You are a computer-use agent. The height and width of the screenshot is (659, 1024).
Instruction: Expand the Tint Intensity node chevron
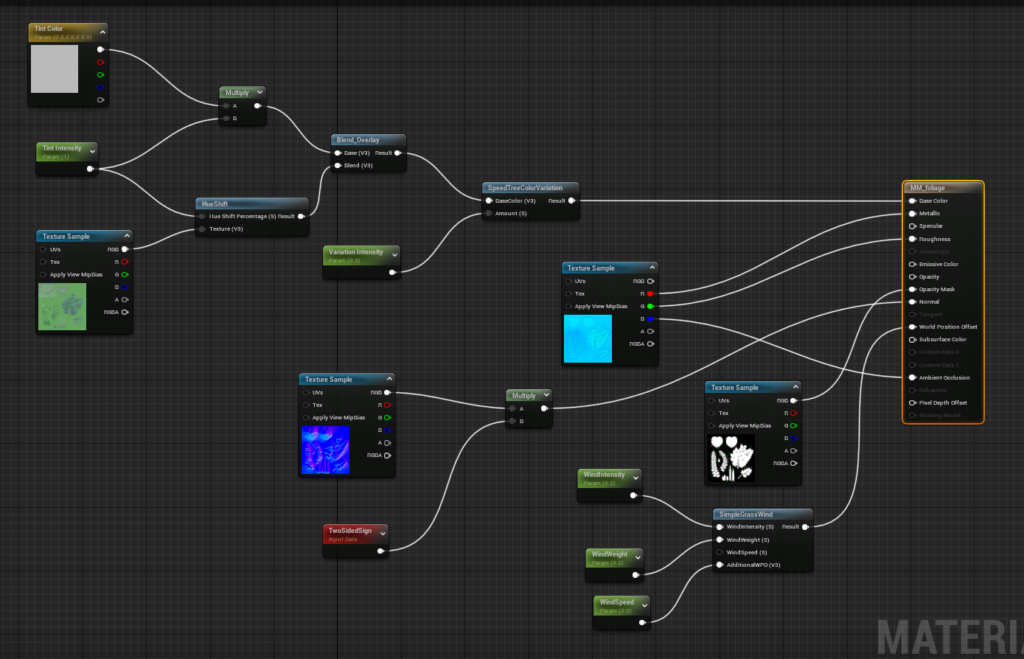(92, 152)
